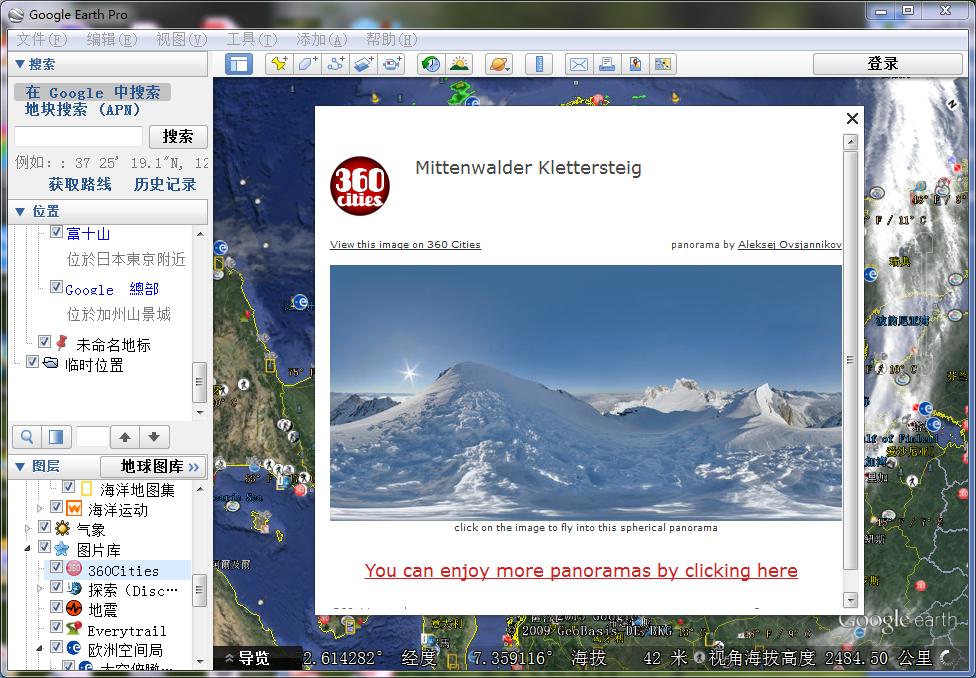Expand the 海洋运动 tree node
The width and height of the screenshot is (976, 678).
40,509
